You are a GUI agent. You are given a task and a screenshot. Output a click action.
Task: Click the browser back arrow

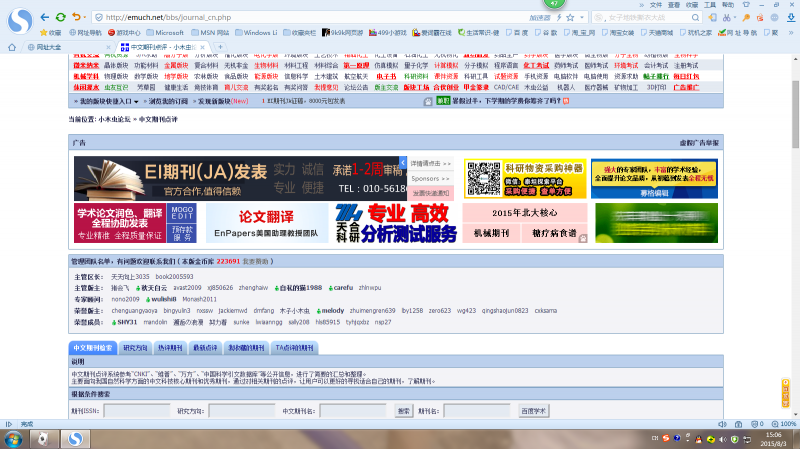tap(44, 17)
